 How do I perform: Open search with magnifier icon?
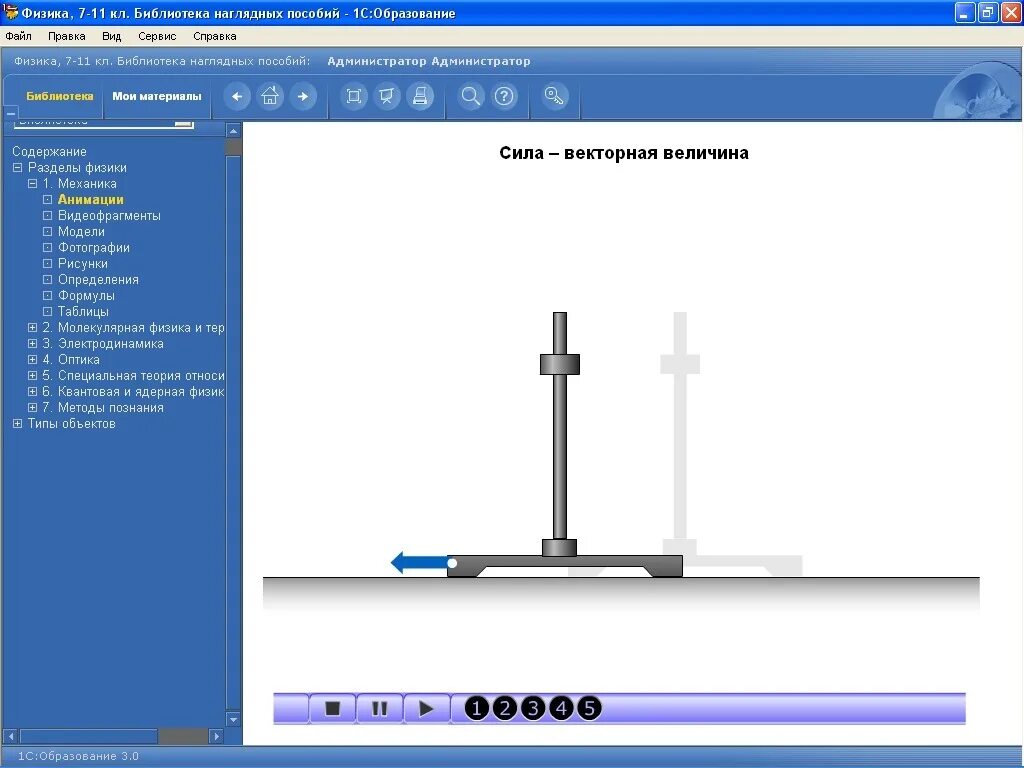tap(470, 97)
